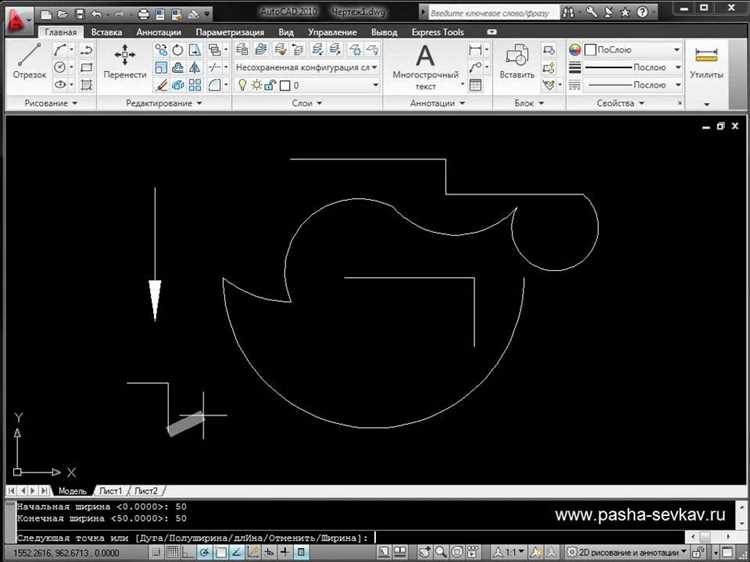Click the Перенести (Move) tool
Viewport: 750px width, 562px height.
point(125,62)
